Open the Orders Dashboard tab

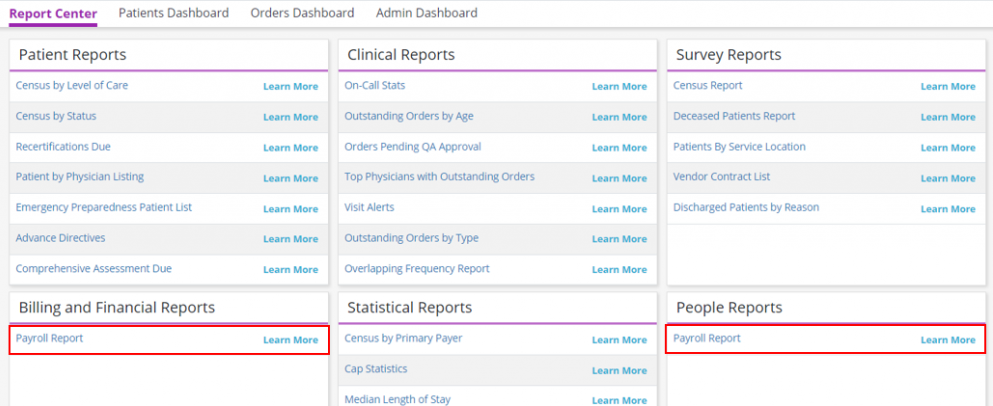[x=302, y=13]
